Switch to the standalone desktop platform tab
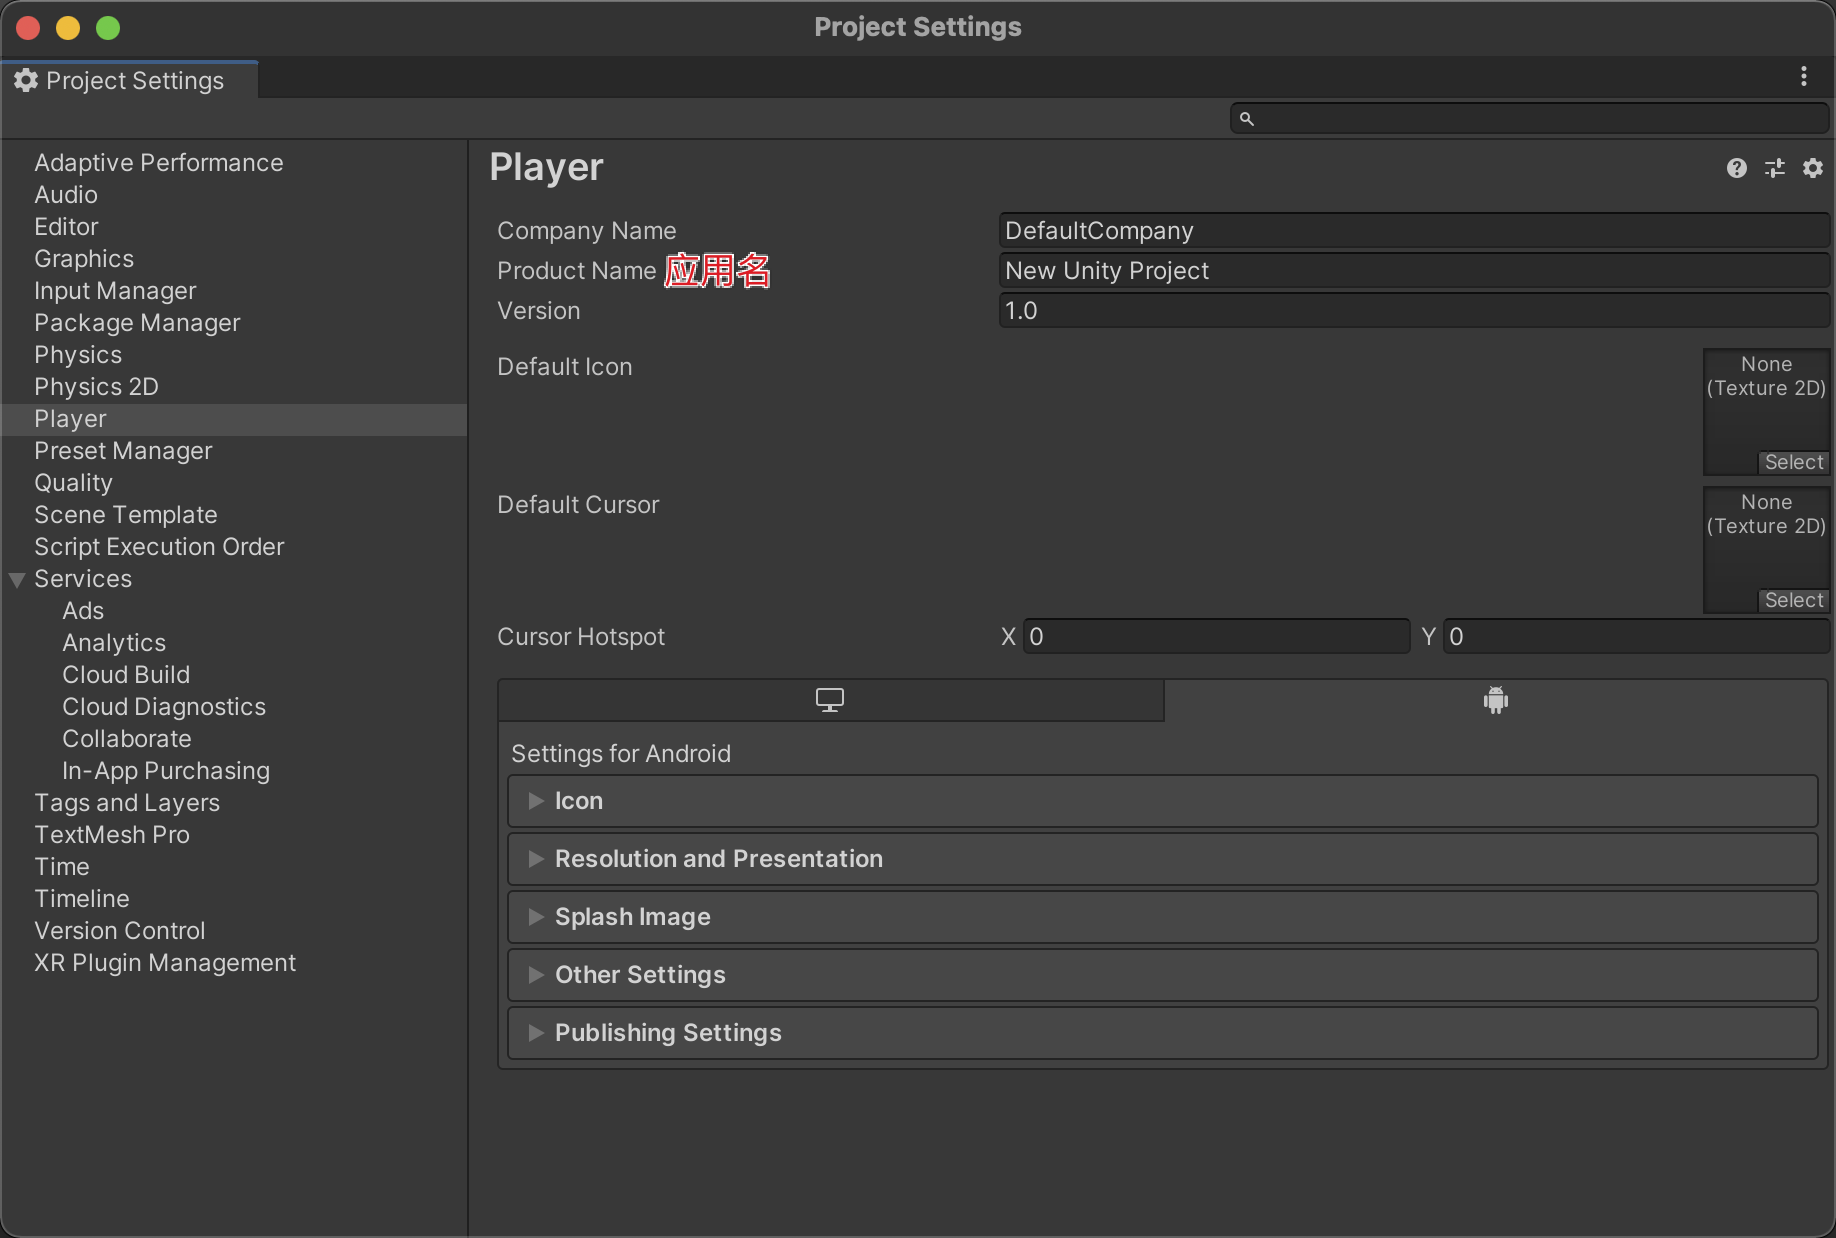 pyautogui.click(x=830, y=700)
